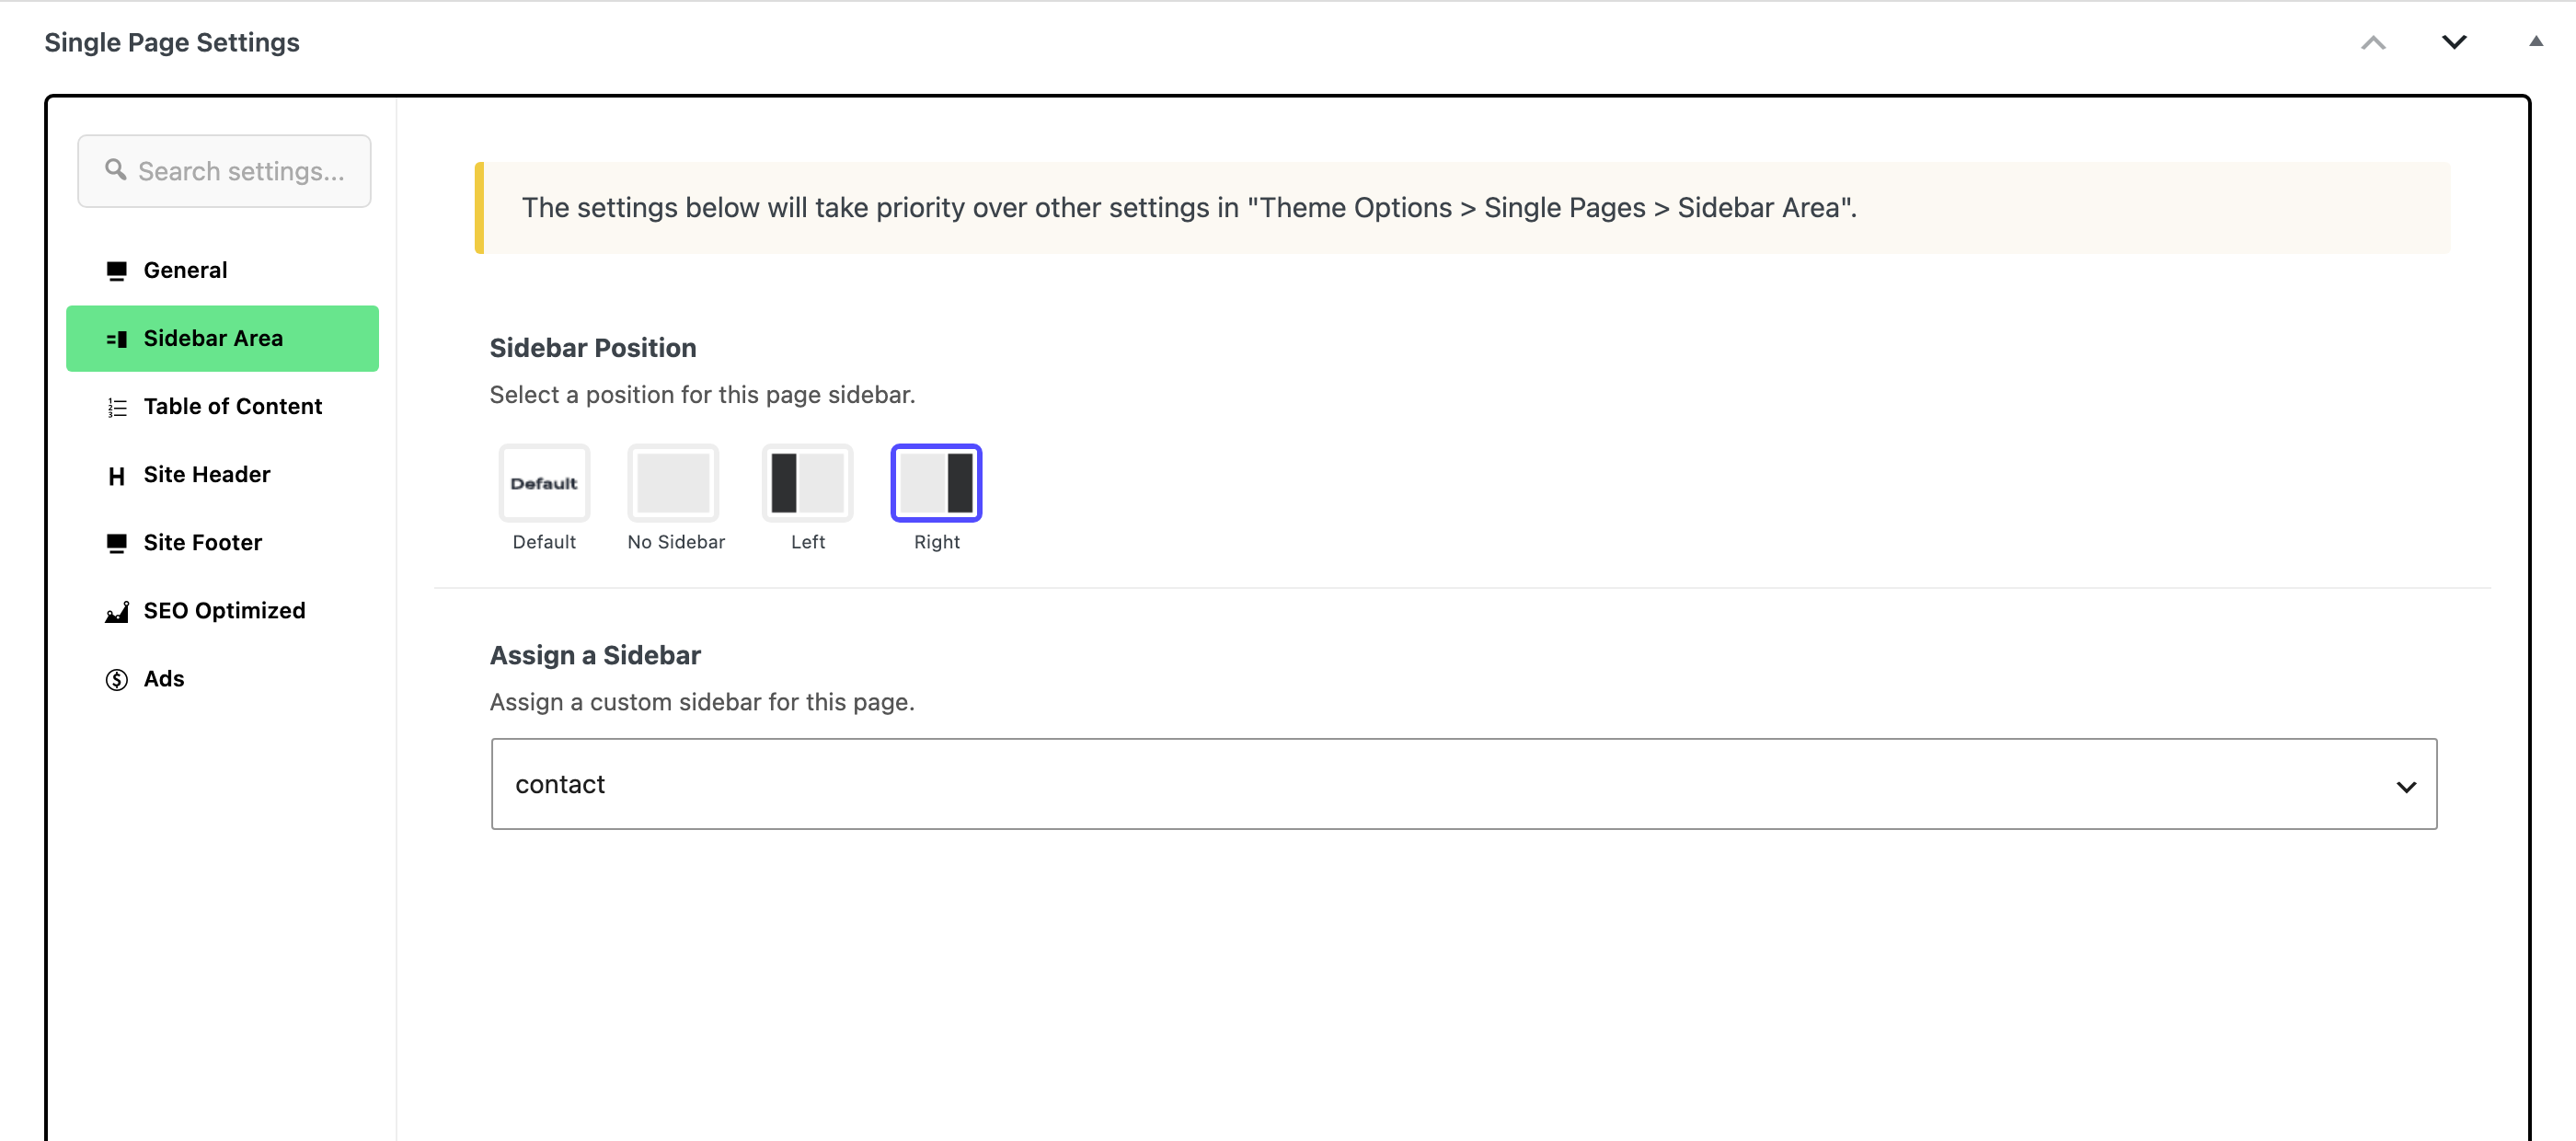Click the General monitor icon
The image size is (2576, 1141).
pos(116,271)
